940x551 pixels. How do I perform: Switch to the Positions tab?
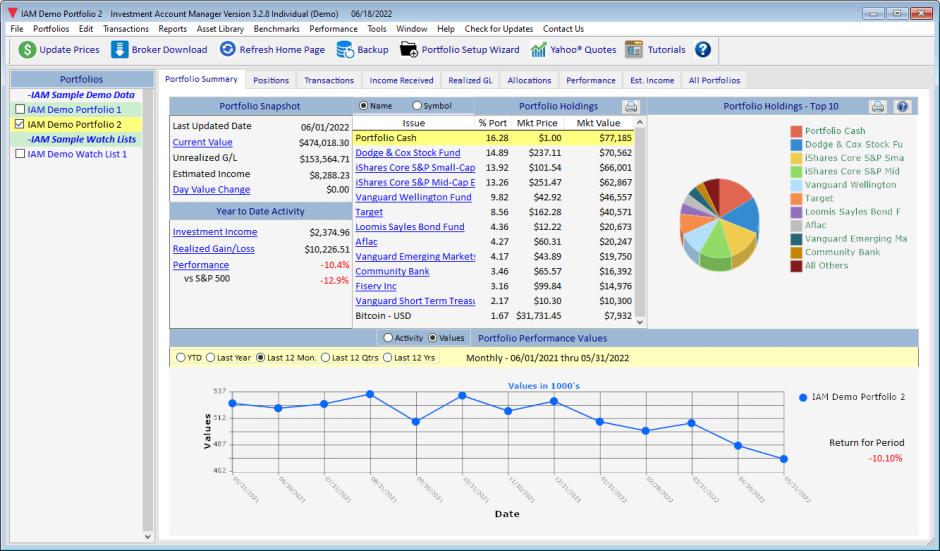(x=271, y=80)
